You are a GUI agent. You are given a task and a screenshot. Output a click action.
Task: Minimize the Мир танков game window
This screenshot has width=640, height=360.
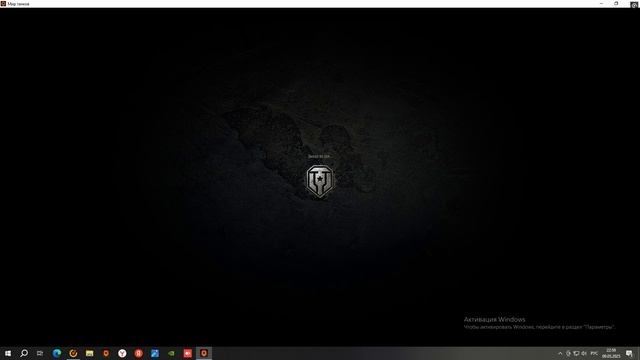pyautogui.click(x=601, y=3)
